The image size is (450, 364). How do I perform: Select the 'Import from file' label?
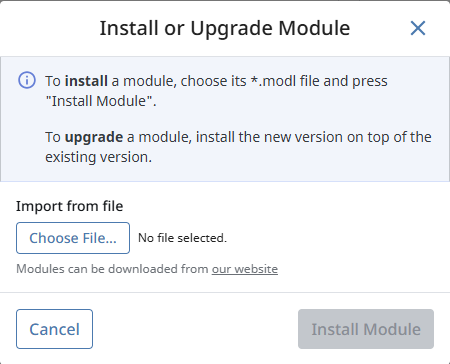coord(70,206)
